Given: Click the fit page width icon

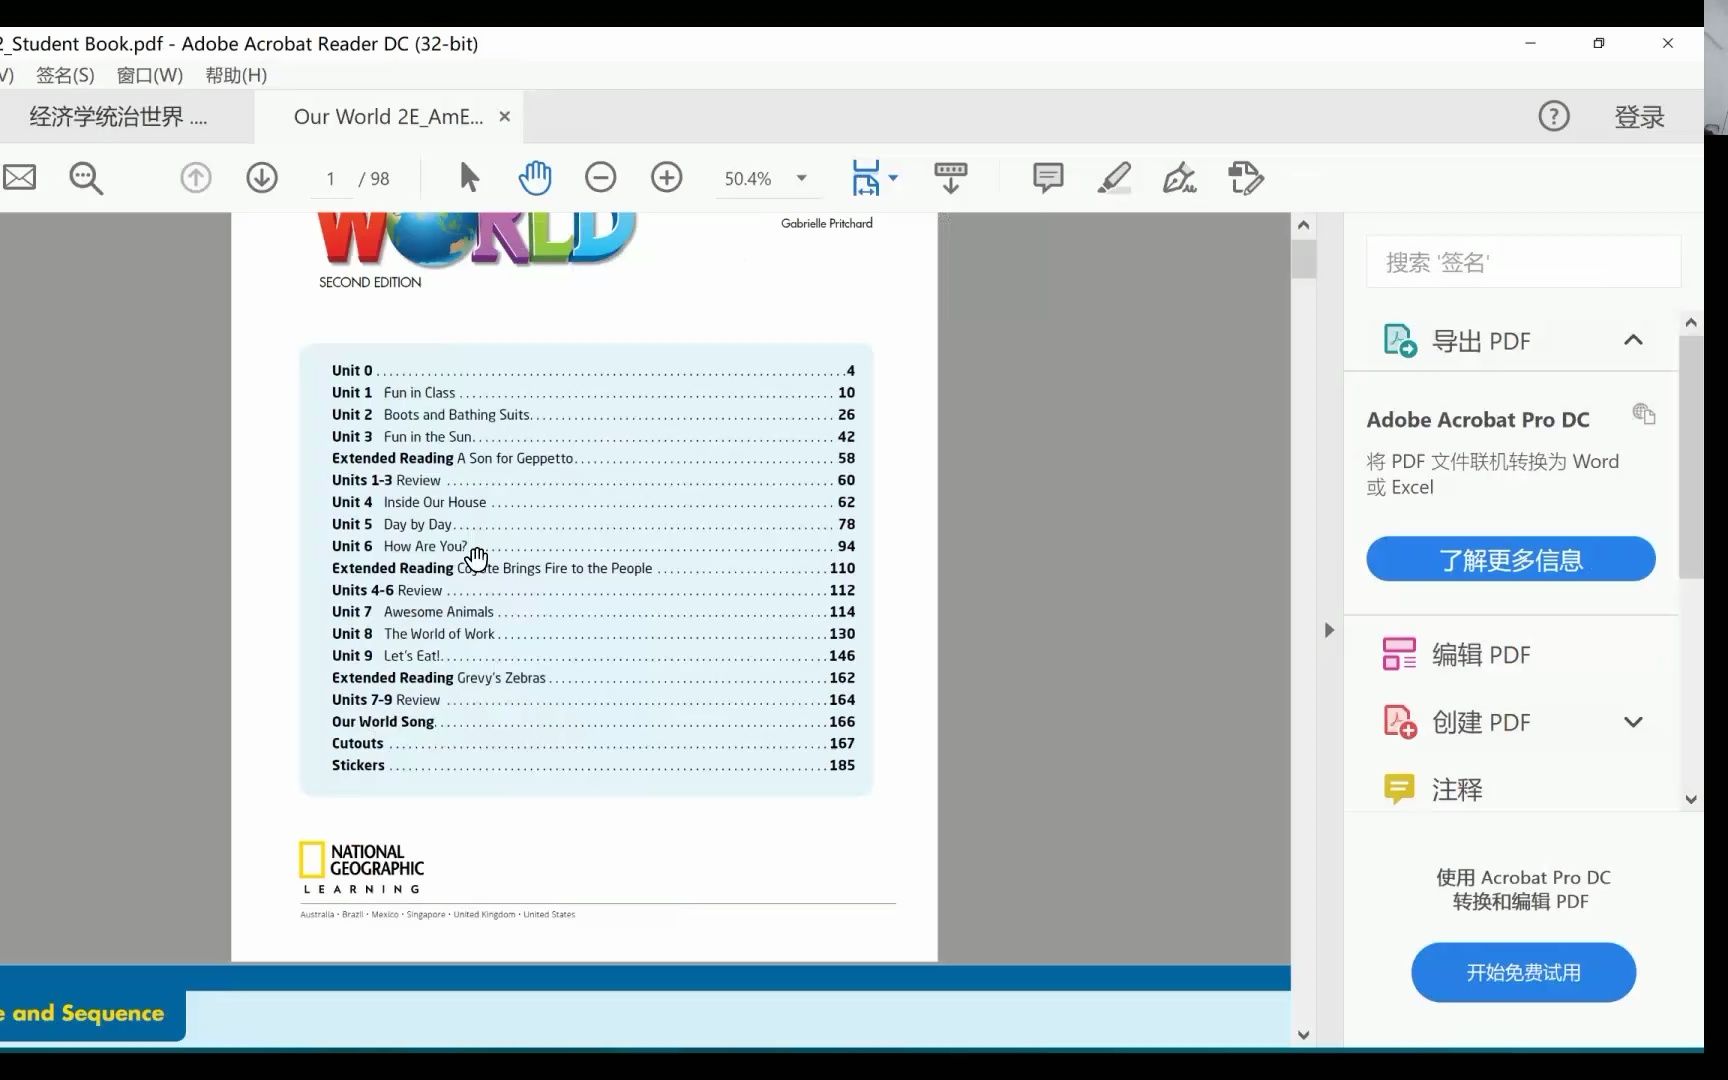Looking at the screenshot, I should tap(866, 178).
